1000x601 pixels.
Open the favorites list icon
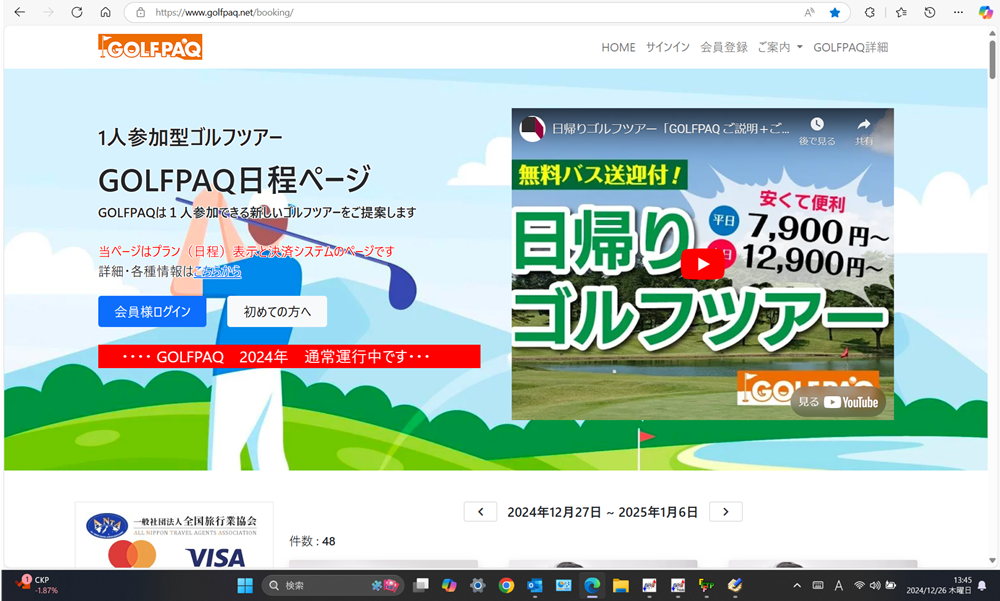901,12
